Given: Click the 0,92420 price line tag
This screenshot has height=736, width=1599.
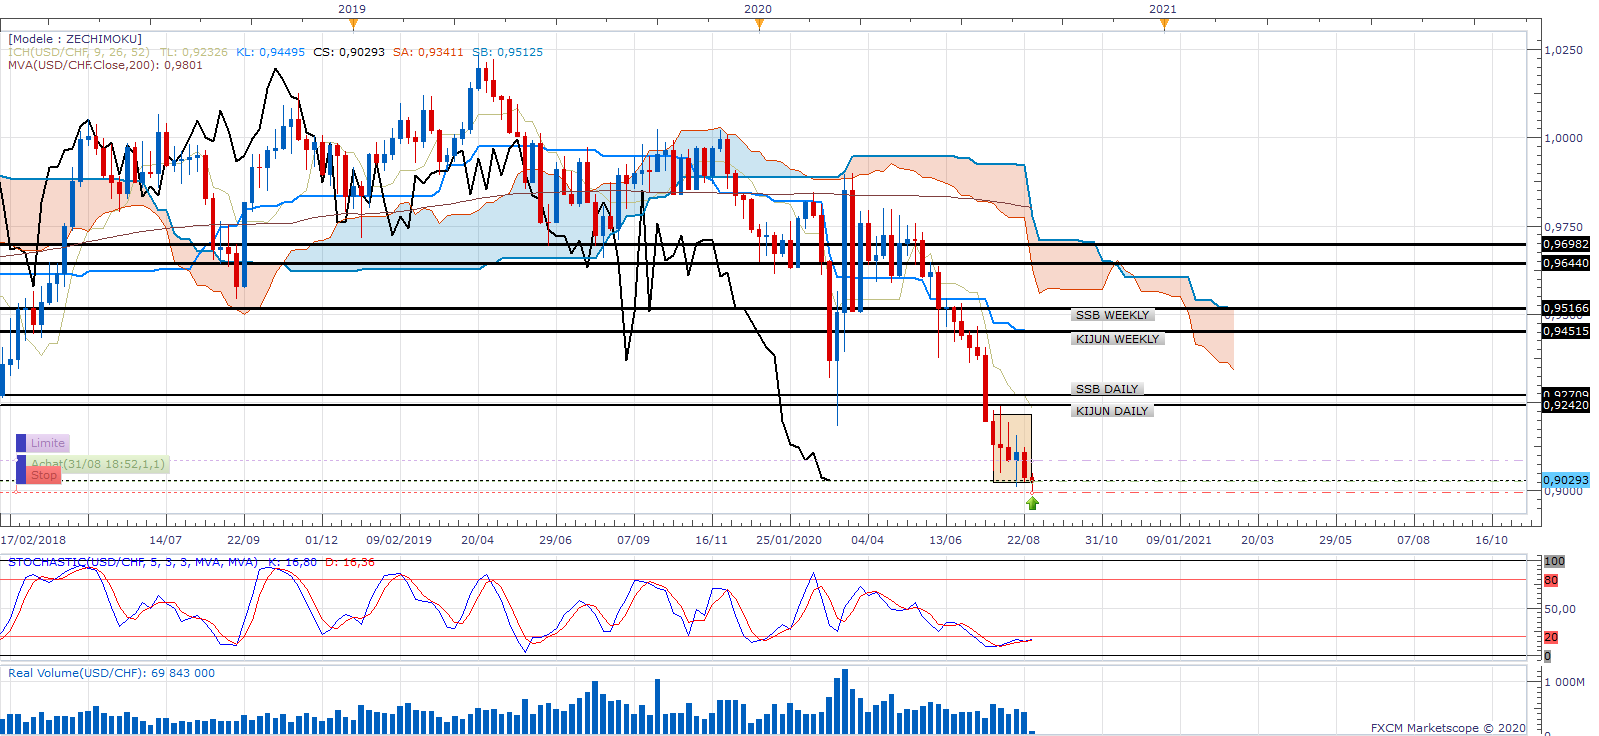Looking at the screenshot, I should coord(1566,405).
